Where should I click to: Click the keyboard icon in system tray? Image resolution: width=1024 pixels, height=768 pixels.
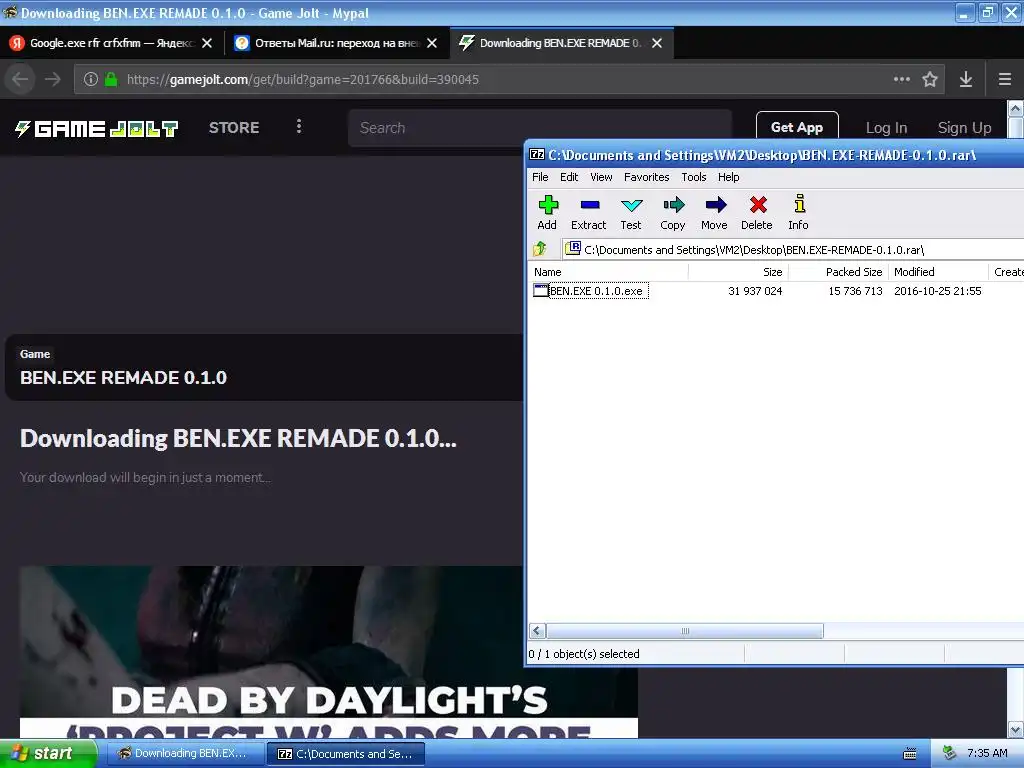910,754
